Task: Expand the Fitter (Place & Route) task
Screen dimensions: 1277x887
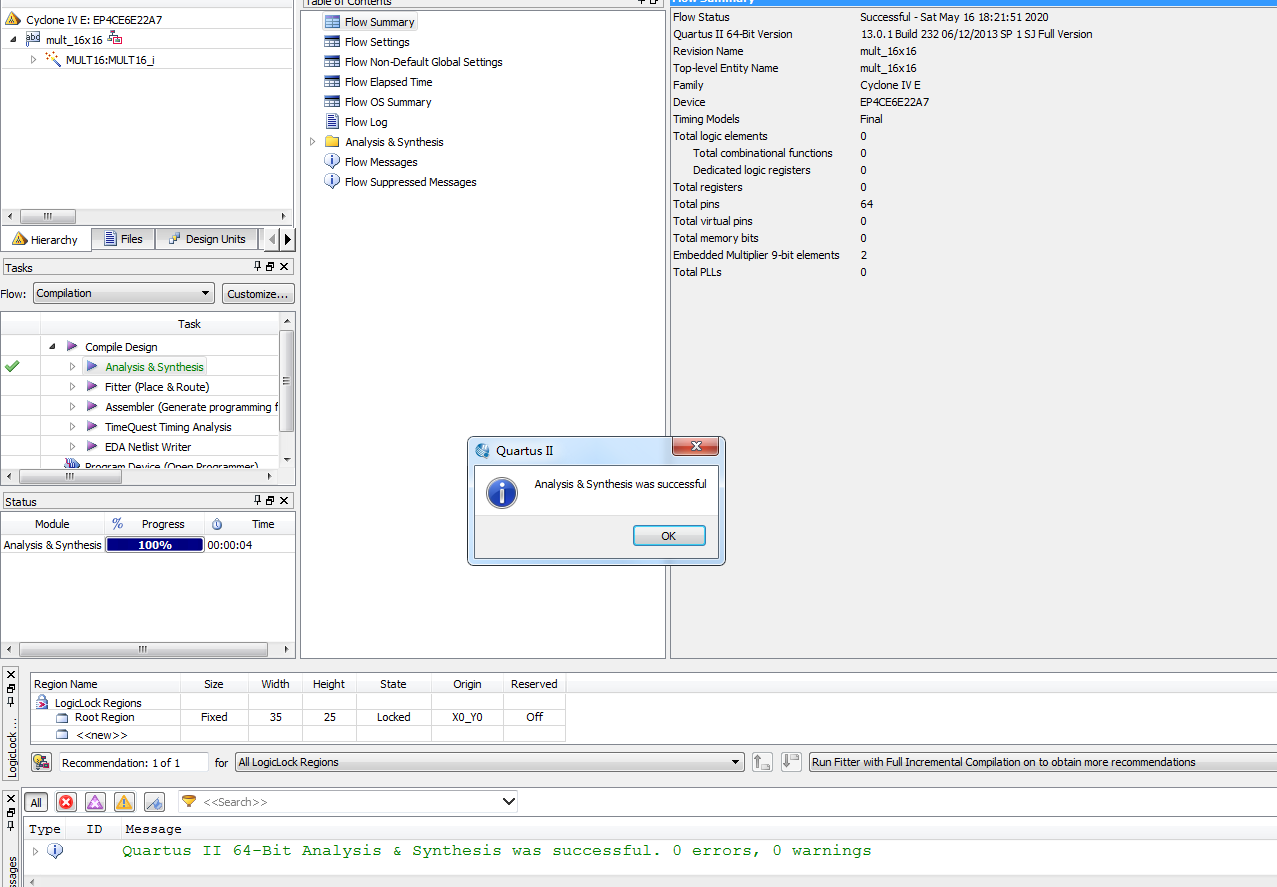Action: 72,387
